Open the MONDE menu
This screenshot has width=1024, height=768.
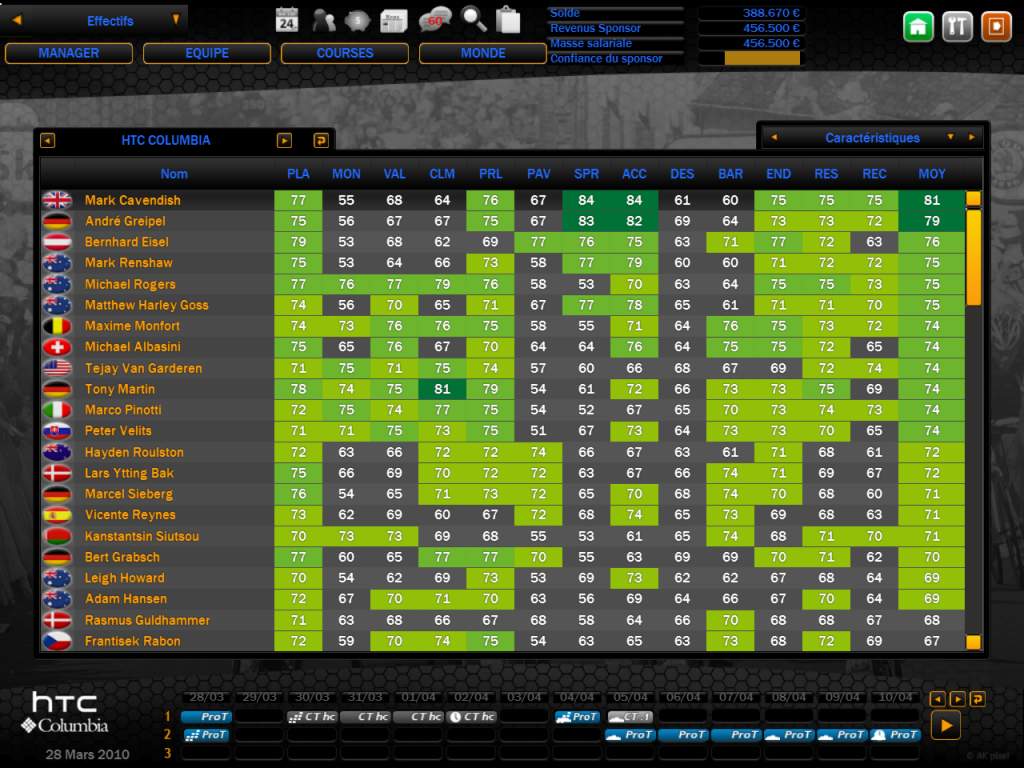pyautogui.click(x=483, y=54)
